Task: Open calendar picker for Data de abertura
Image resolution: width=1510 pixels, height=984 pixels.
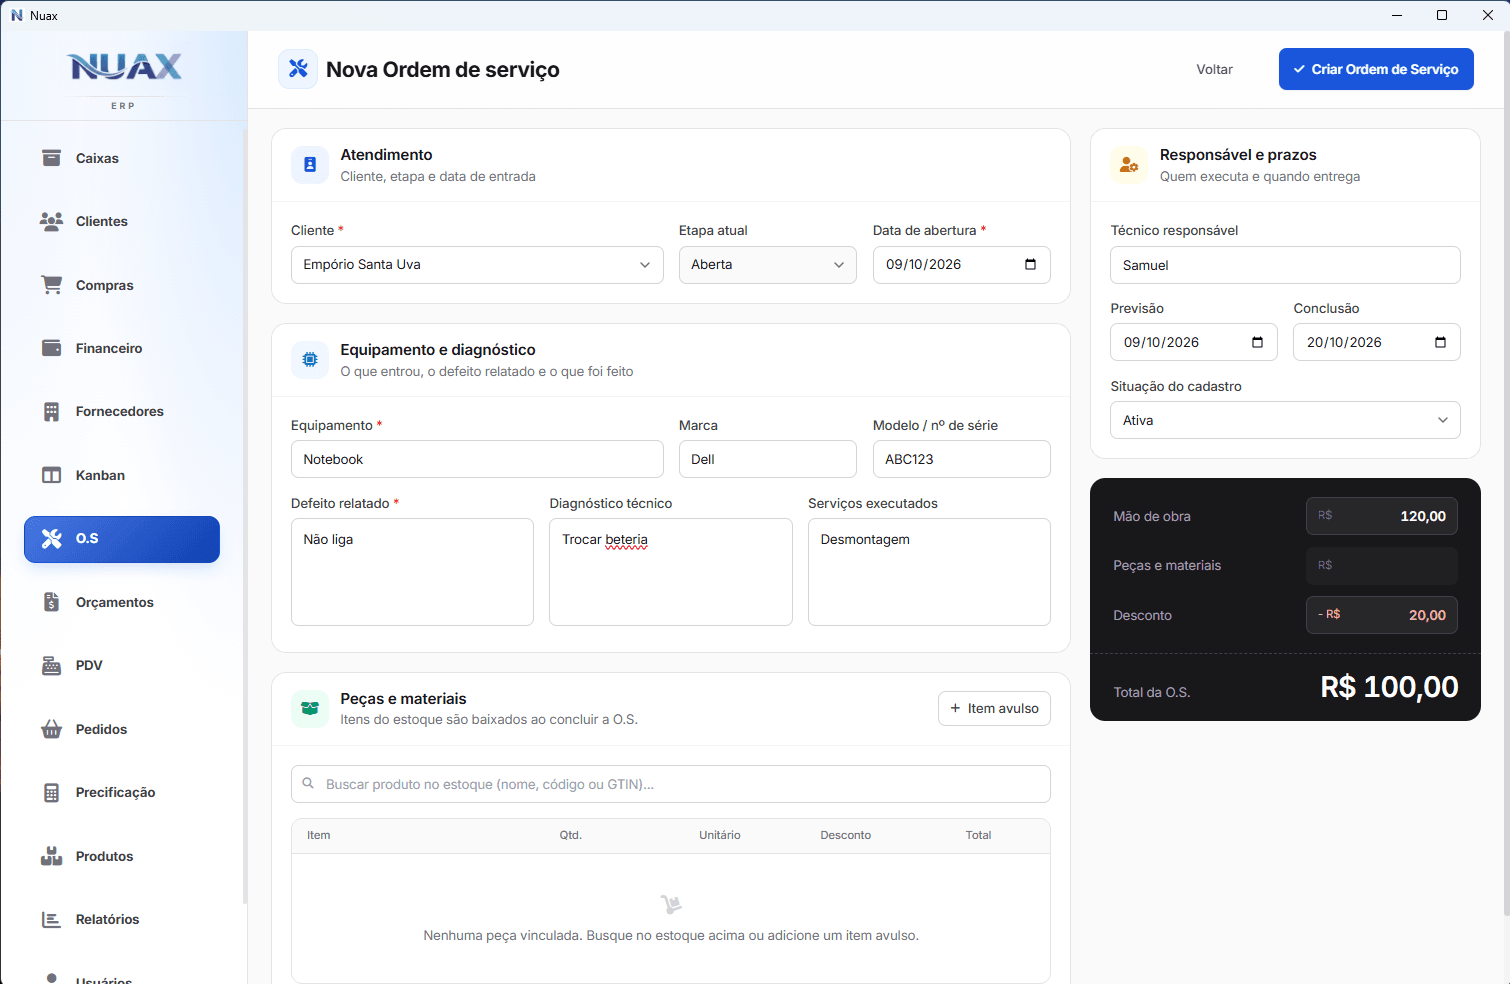Action: tap(1030, 264)
